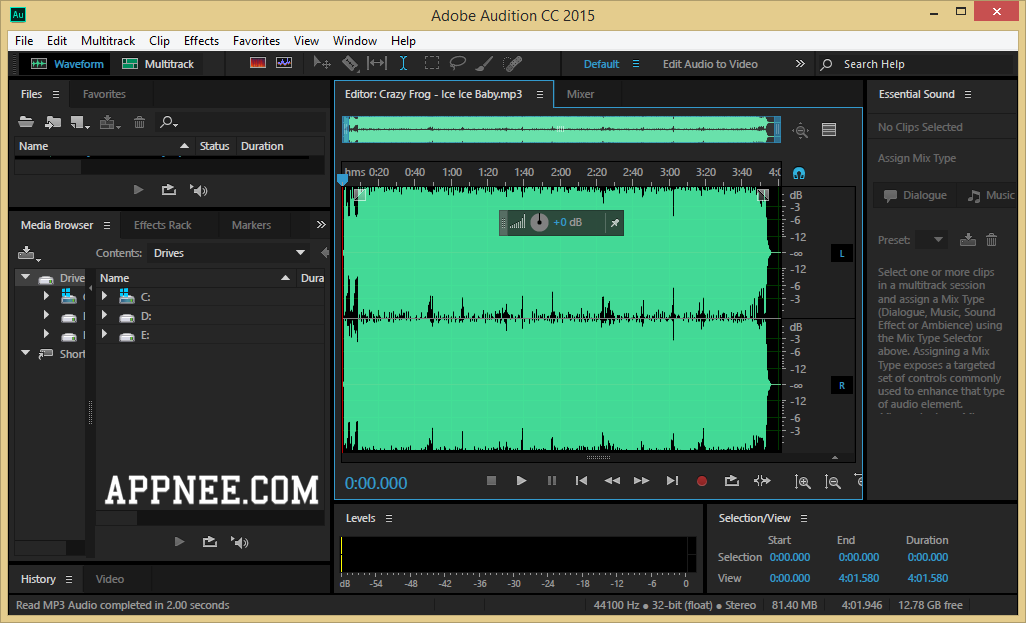Toggle auto-play in the Files panel
This screenshot has height=623, width=1026.
(199, 190)
